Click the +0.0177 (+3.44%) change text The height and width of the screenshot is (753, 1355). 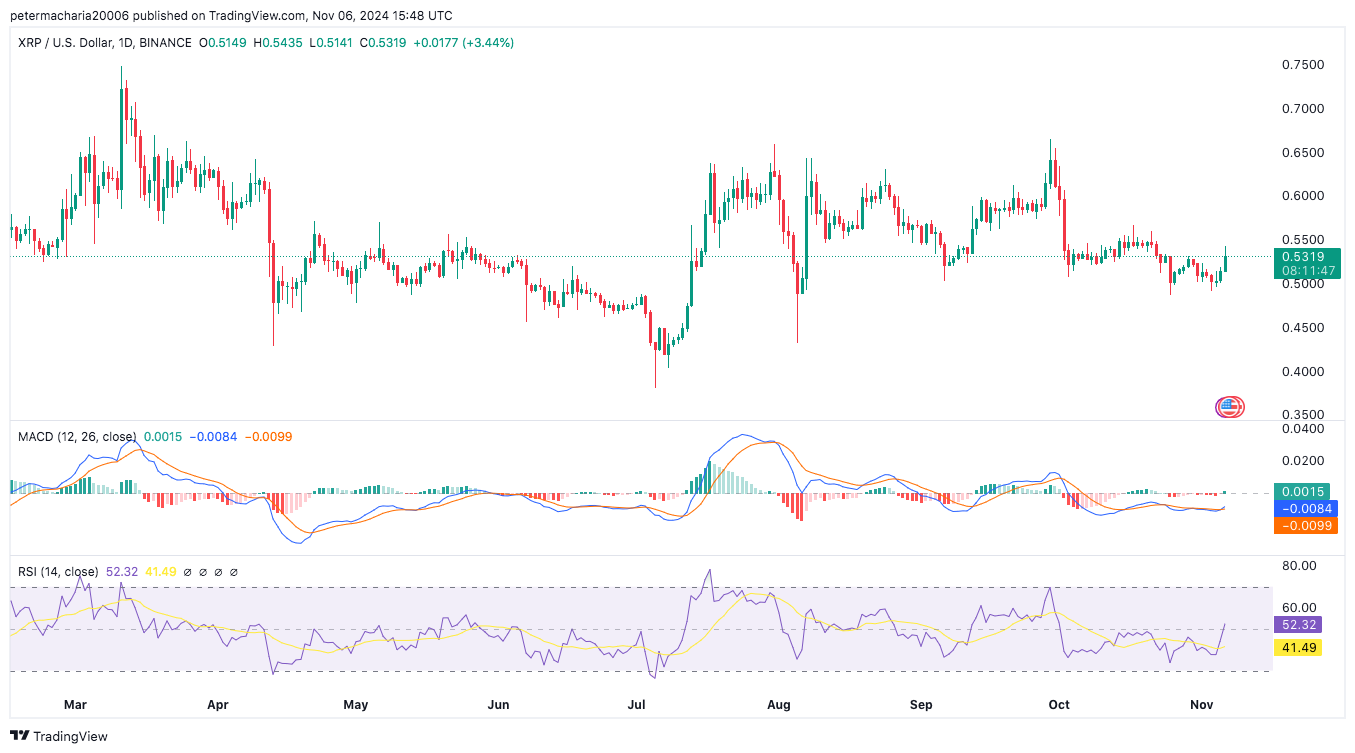(464, 43)
